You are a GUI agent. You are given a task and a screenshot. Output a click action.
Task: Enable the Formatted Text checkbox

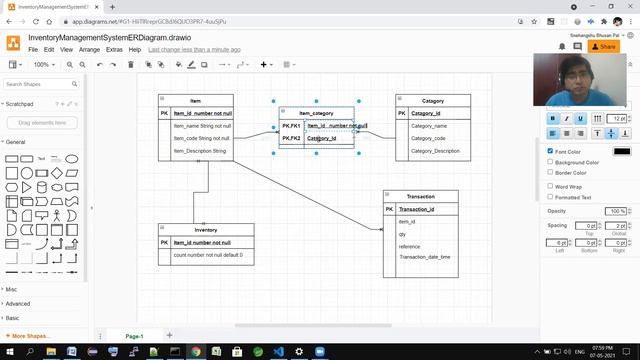tap(550, 197)
